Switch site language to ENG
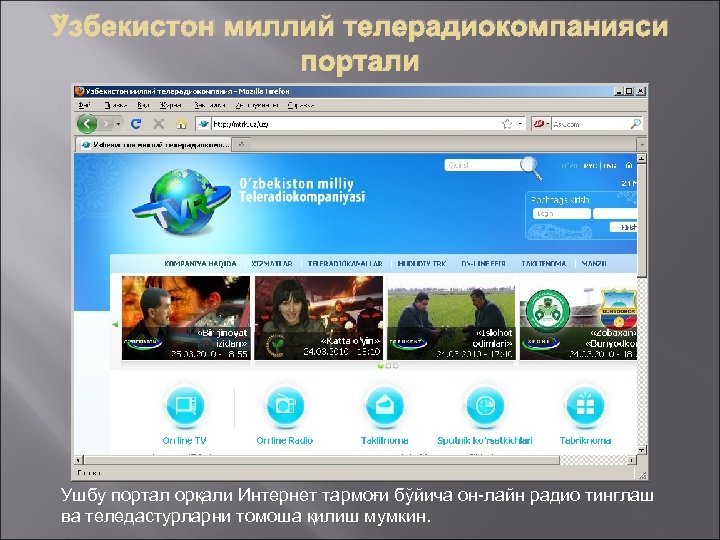 (x=610, y=166)
